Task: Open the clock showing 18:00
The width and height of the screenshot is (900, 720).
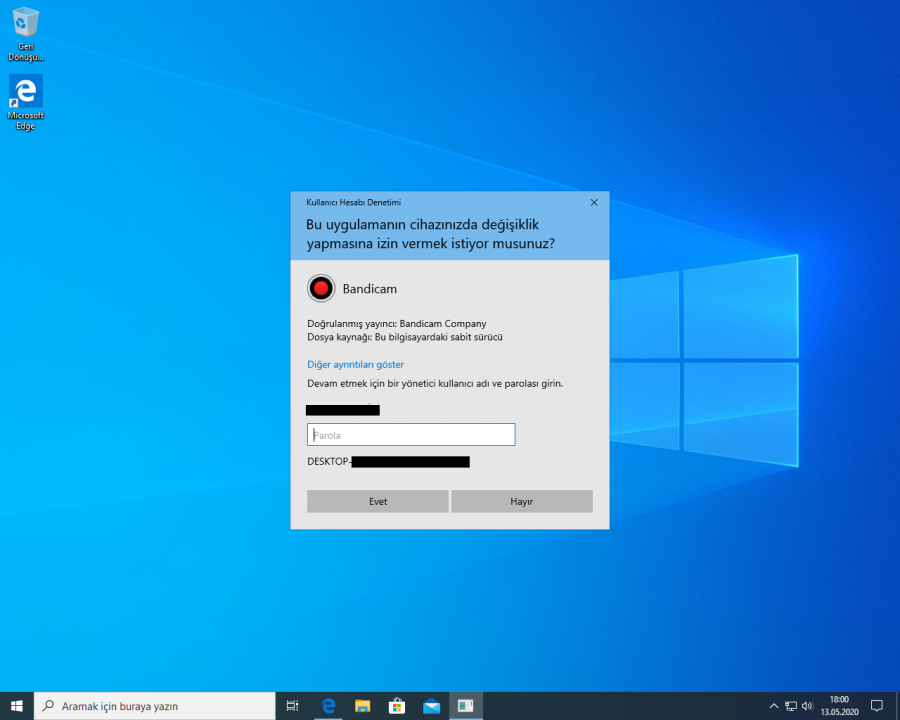Action: pos(839,706)
